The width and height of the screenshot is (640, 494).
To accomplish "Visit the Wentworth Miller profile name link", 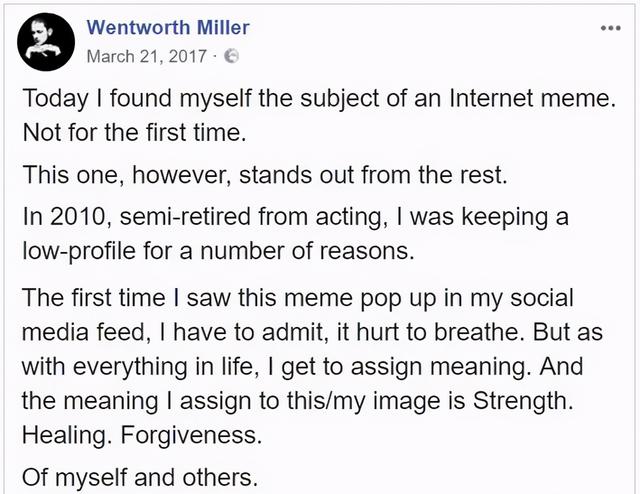I will point(168,27).
